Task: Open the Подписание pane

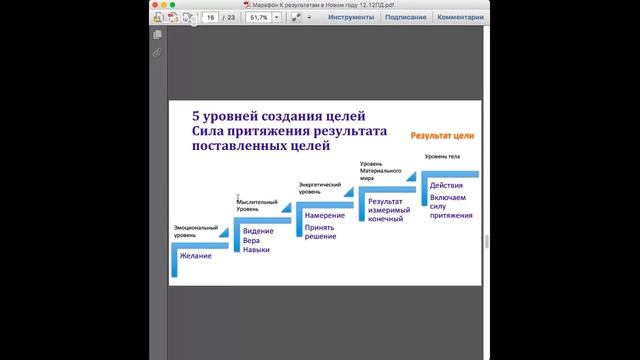Action: pos(406,17)
